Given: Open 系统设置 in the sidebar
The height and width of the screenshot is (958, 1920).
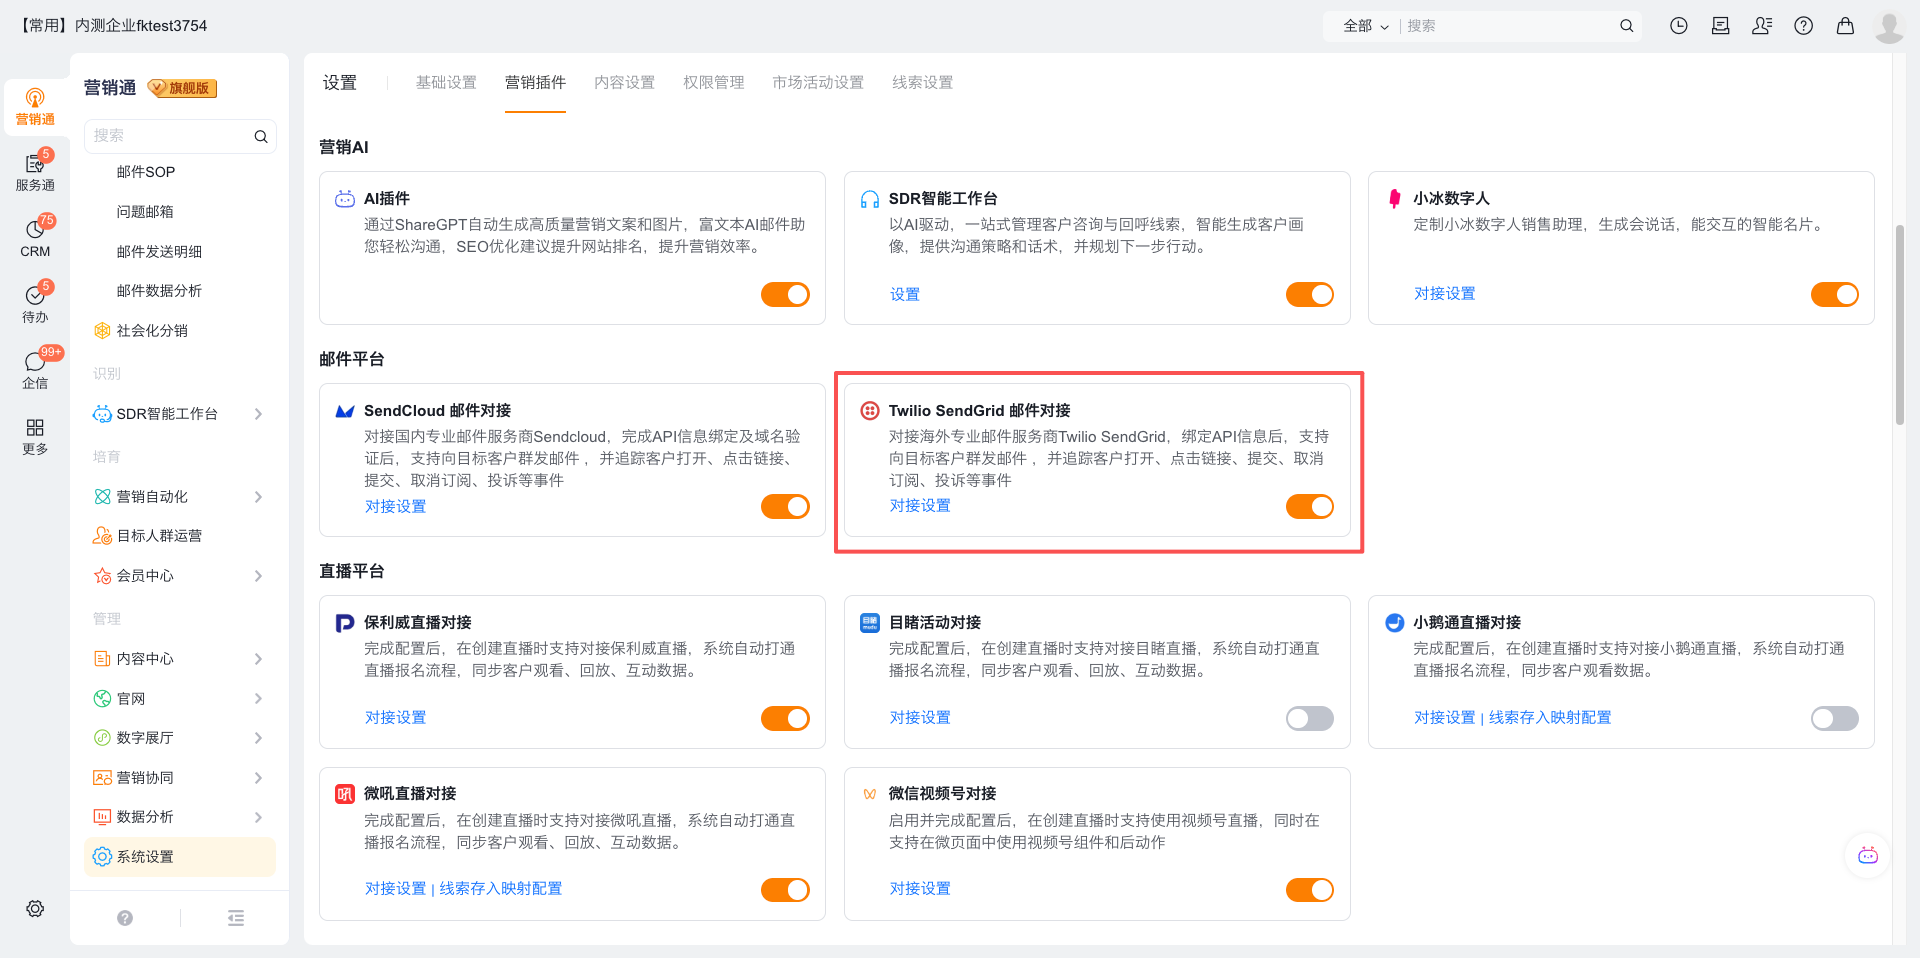Looking at the screenshot, I should pos(180,857).
